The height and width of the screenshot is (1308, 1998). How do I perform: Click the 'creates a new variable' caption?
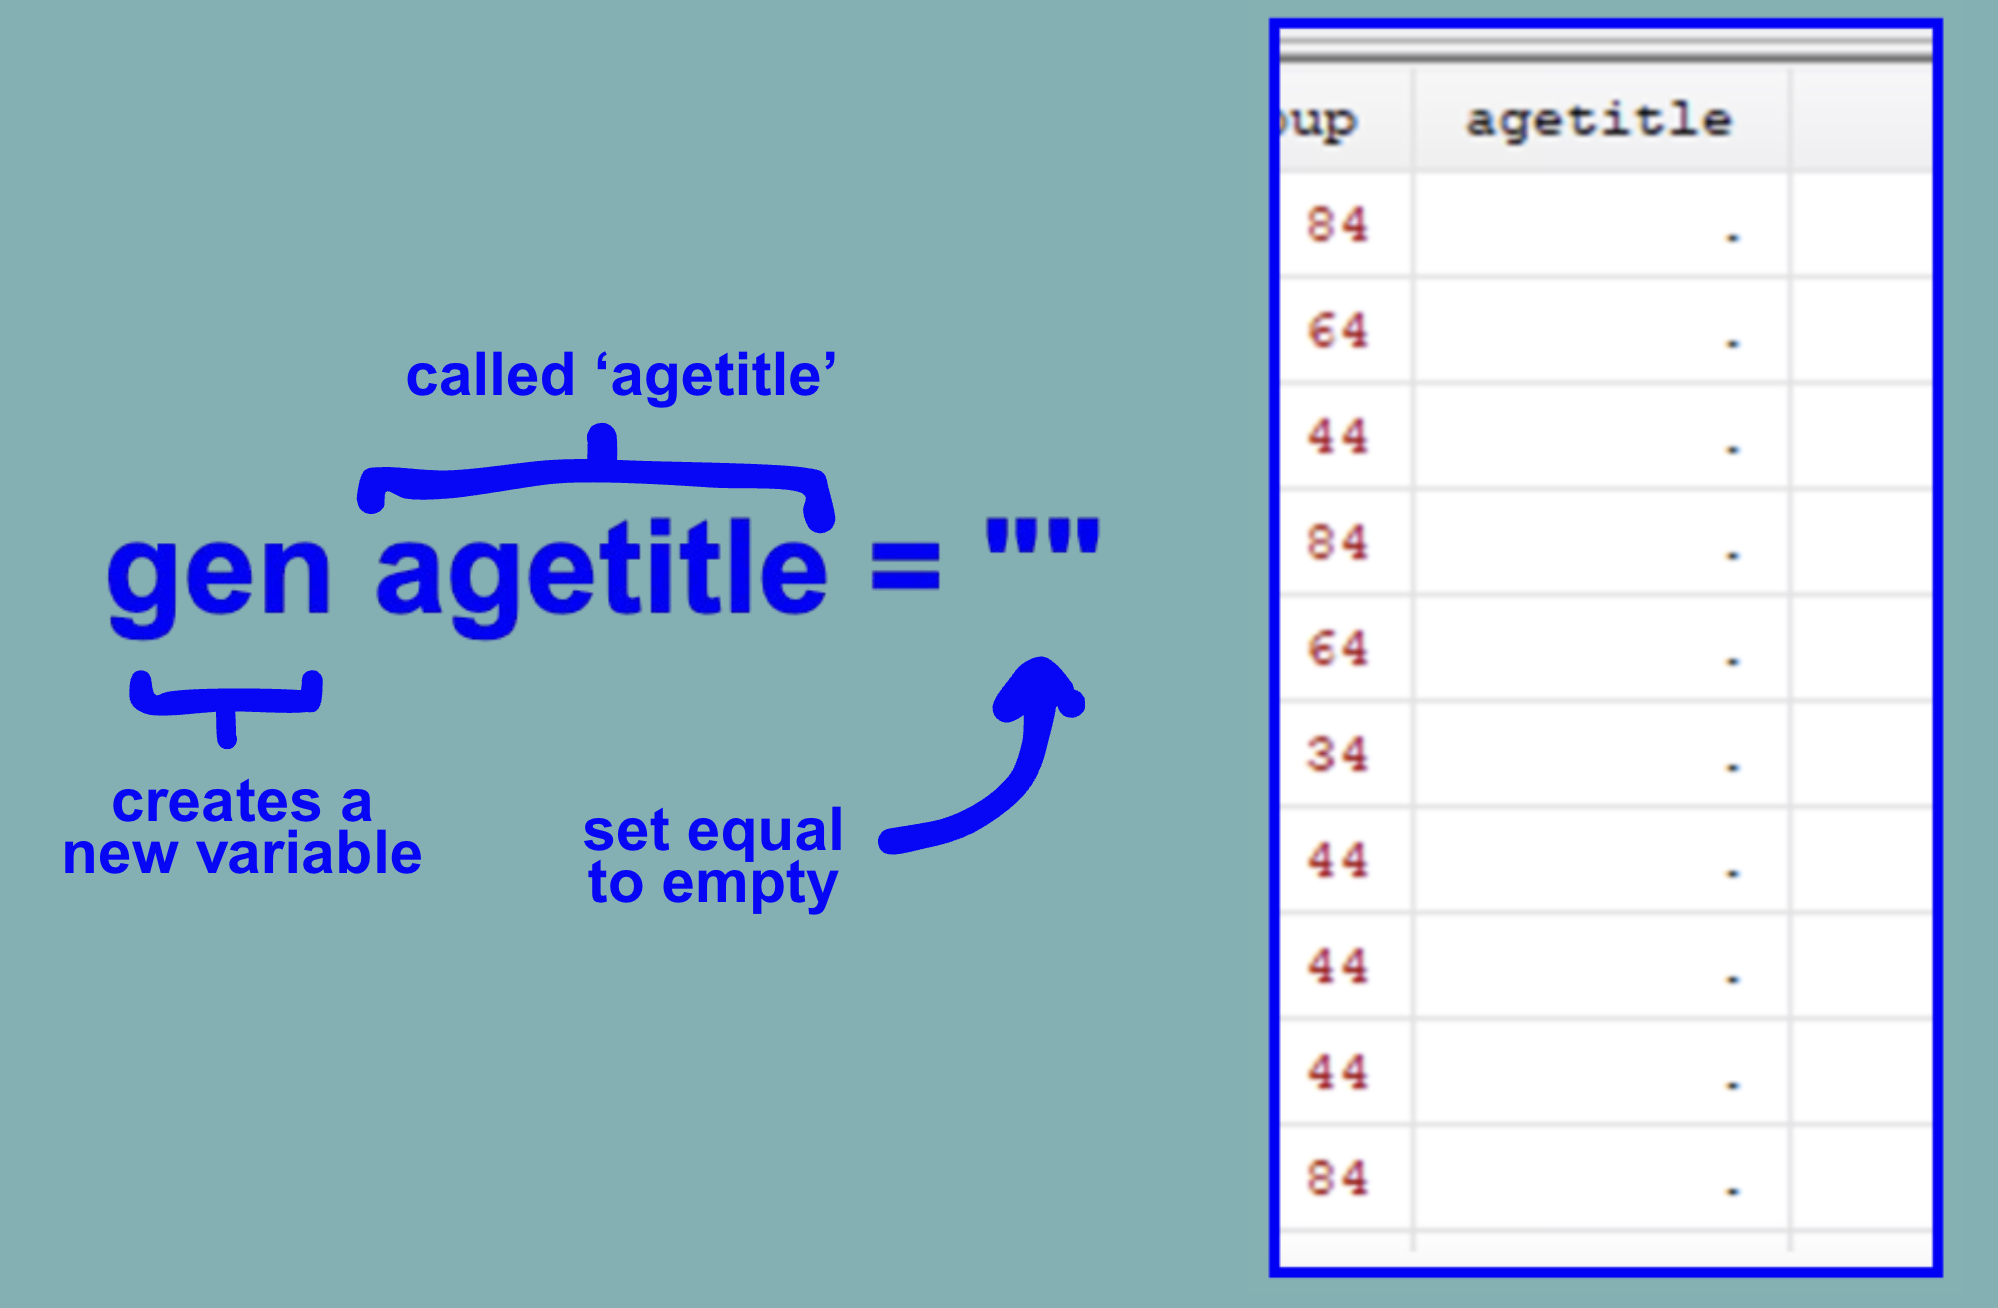point(242,828)
